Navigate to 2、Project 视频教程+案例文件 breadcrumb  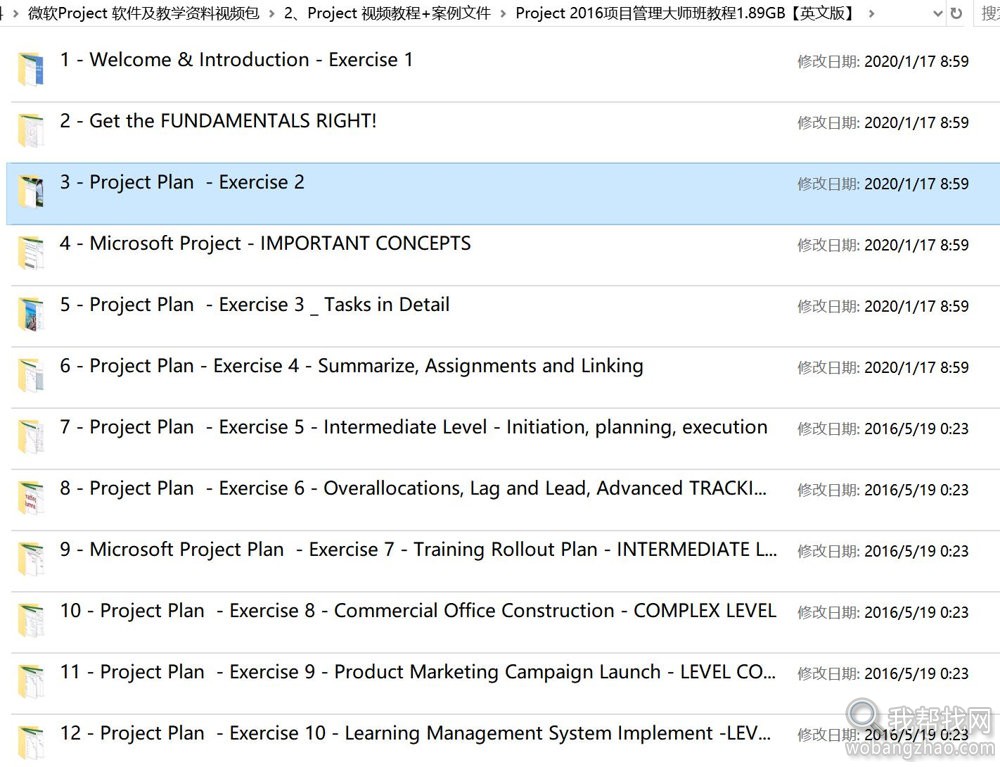[387, 13]
